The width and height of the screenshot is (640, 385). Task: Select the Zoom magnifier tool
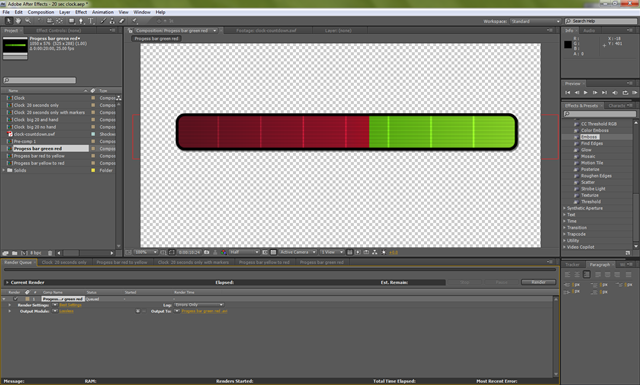[28, 21]
